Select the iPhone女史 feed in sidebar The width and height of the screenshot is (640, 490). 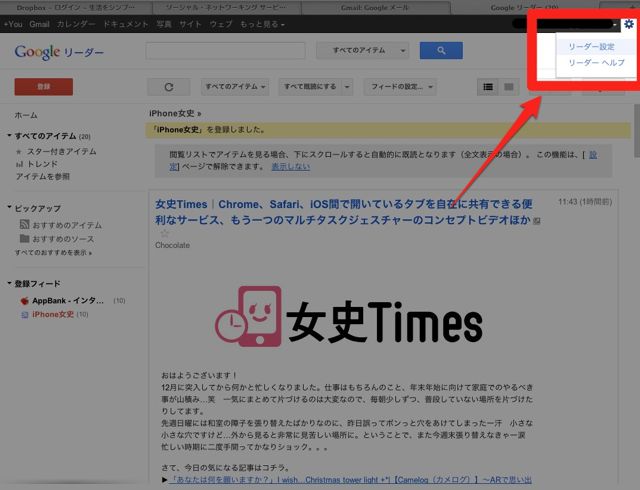click(53, 314)
